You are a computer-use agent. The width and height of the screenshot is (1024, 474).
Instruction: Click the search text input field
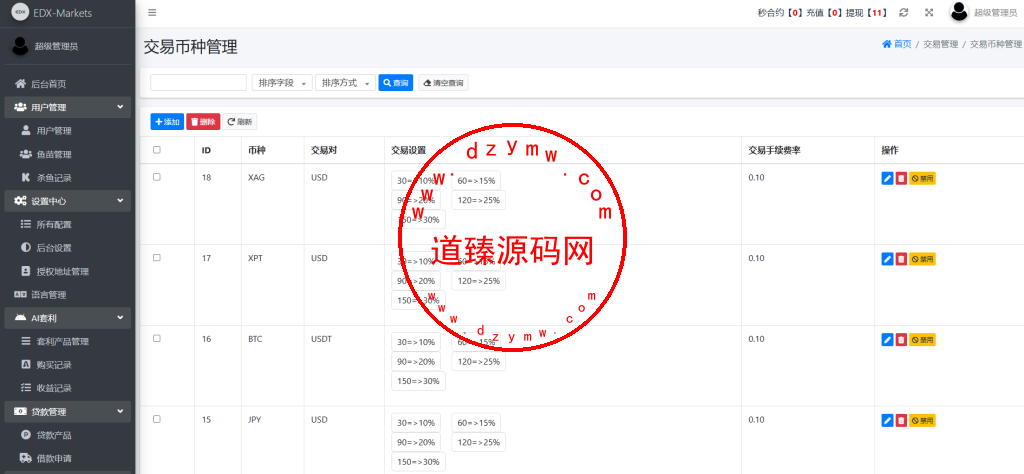click(x=199, y=83)
